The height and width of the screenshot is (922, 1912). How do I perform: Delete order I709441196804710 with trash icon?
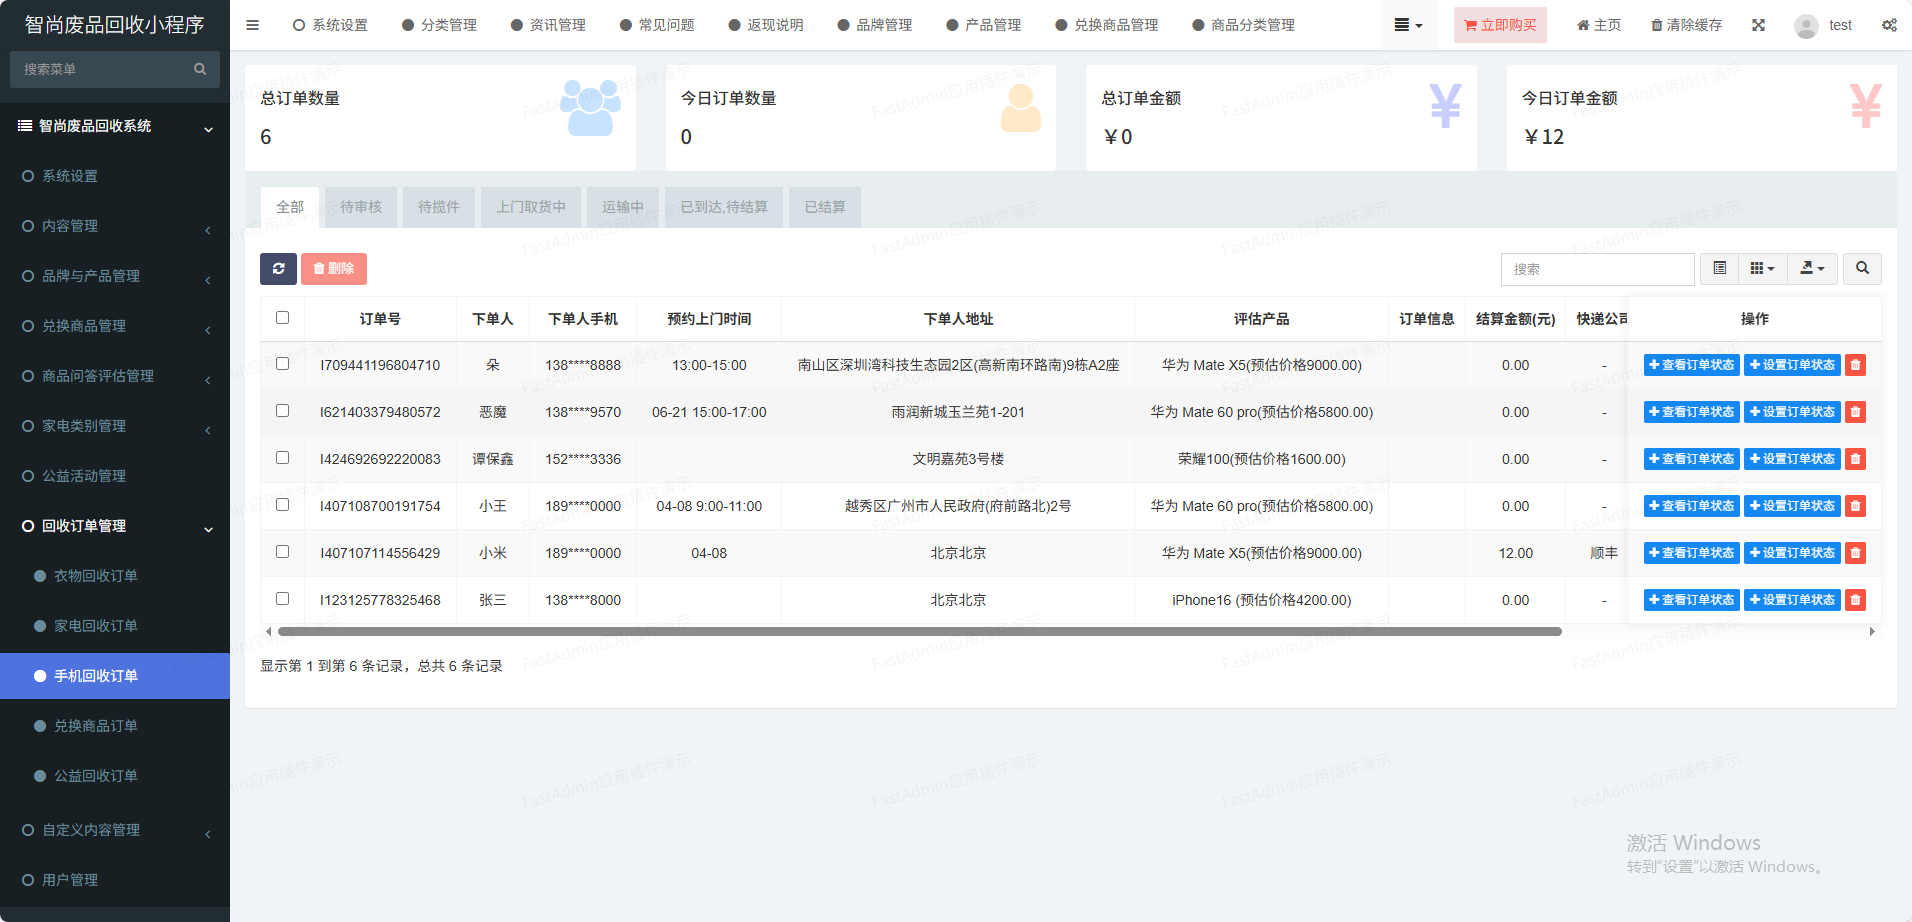point(1855,366)
